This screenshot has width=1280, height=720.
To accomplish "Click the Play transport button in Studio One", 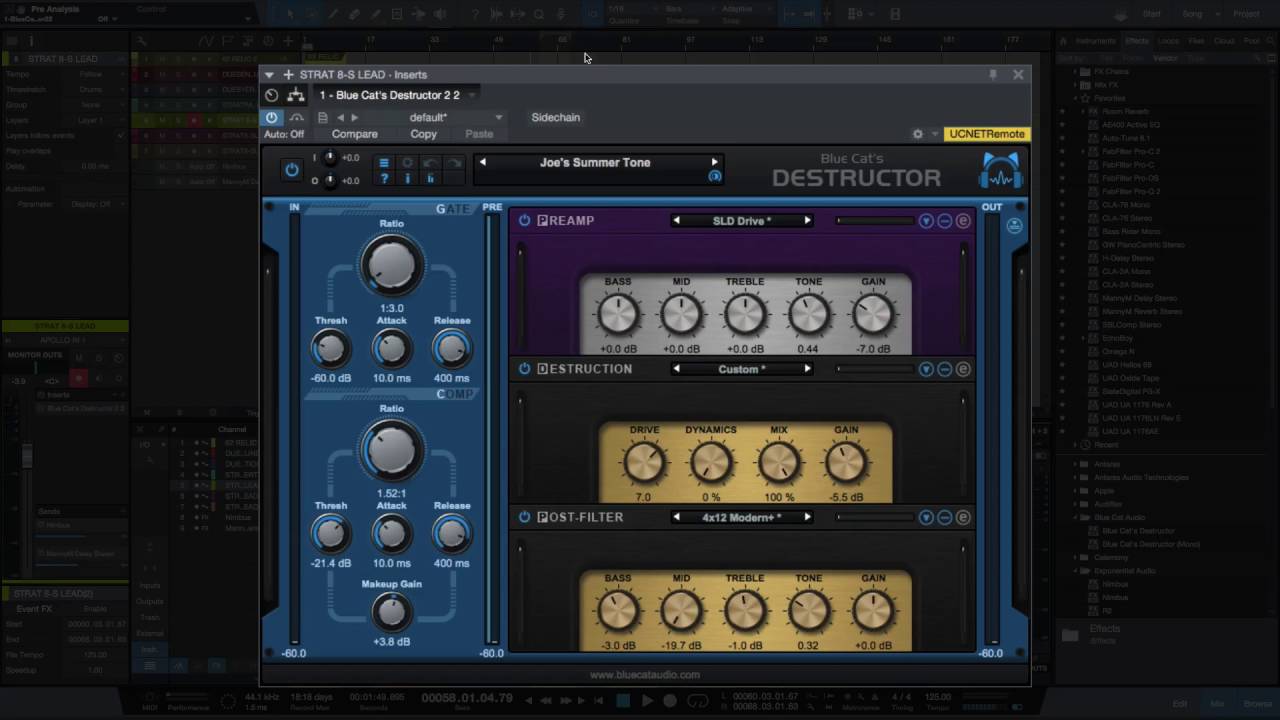I will pos(646,701).
